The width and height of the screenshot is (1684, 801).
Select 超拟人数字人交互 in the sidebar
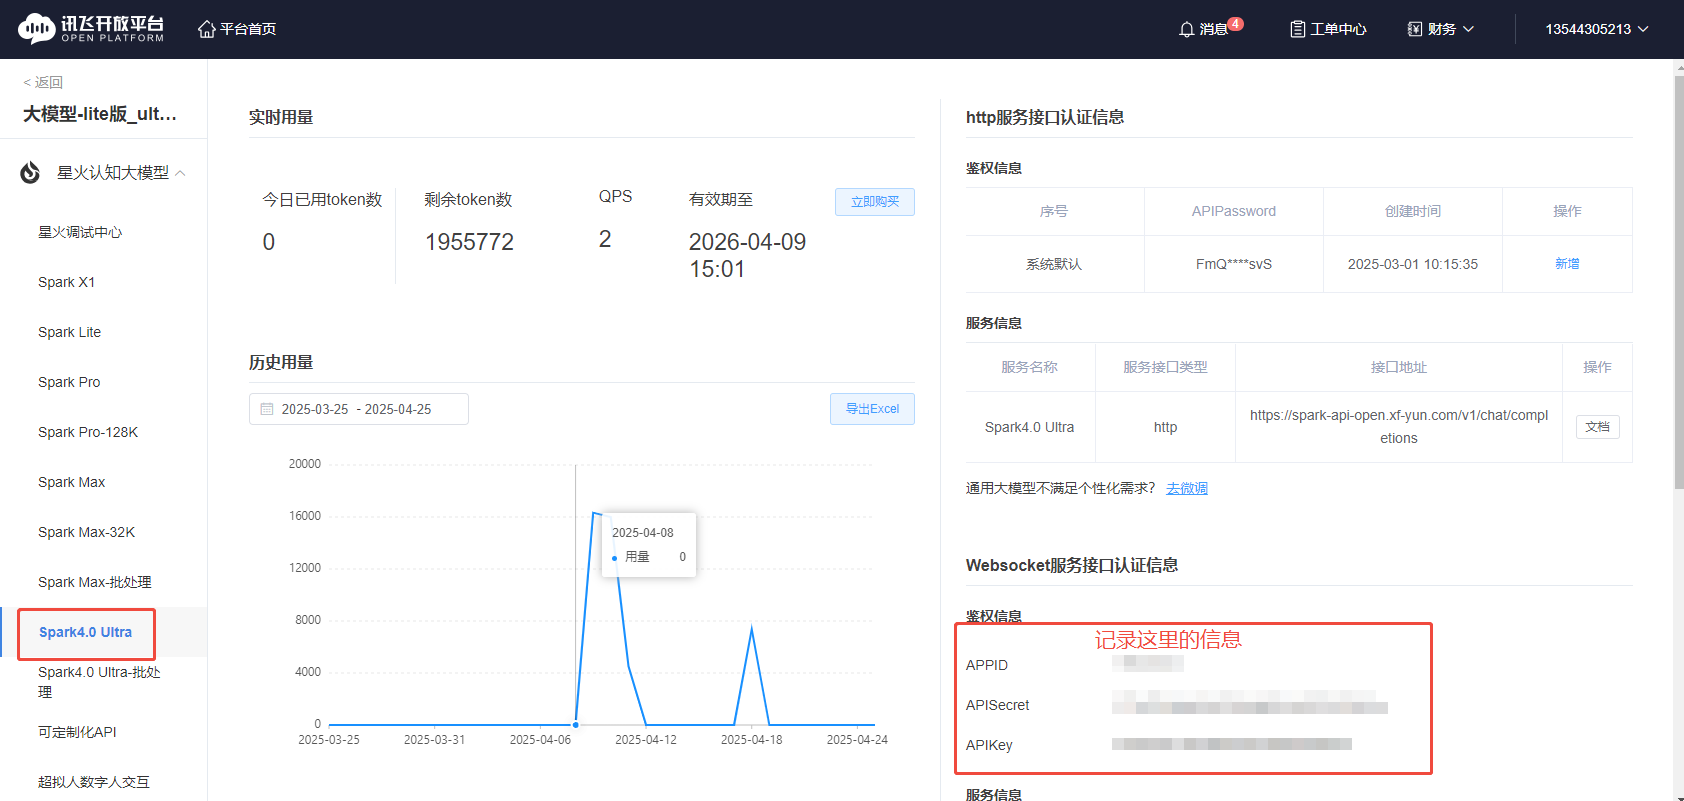(x=94, y=782)
